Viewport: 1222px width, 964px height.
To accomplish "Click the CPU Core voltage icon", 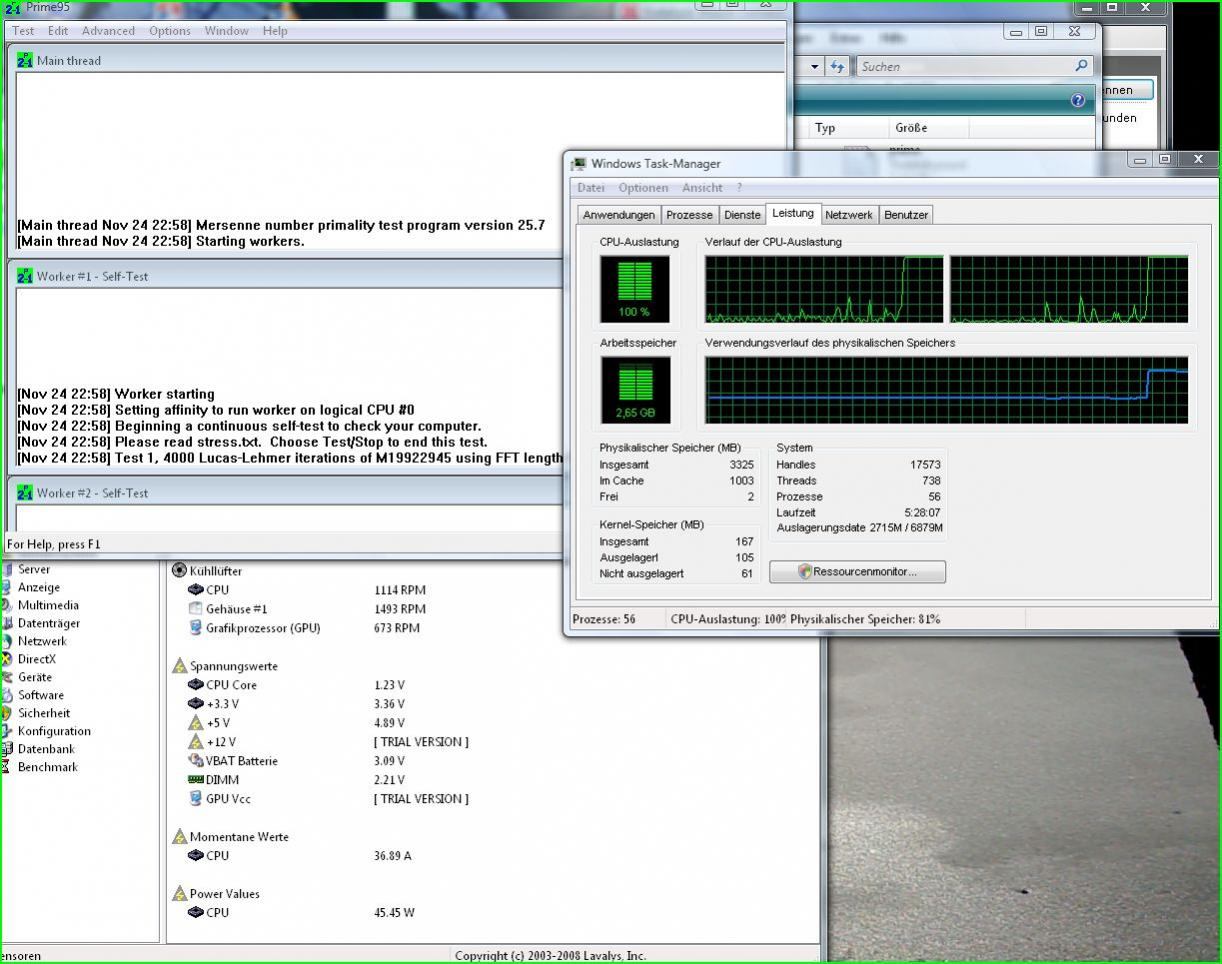I will [x=196, y=685].
